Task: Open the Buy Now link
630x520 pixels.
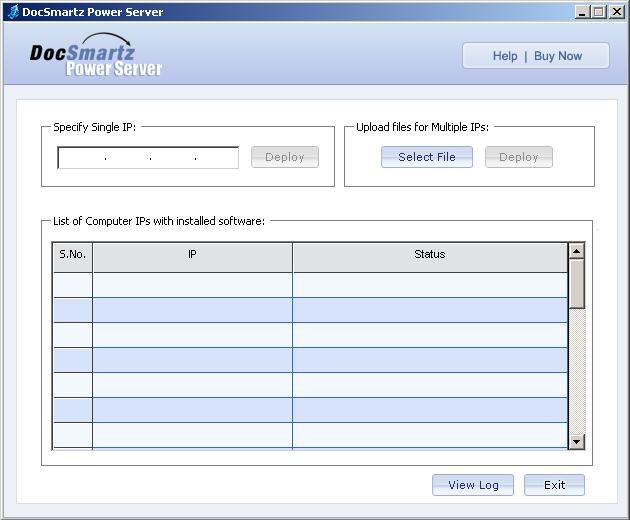Action: (558, 56)
